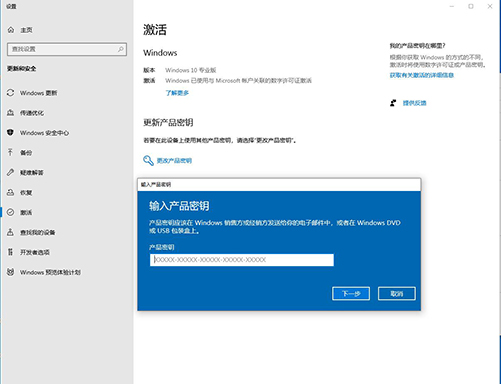Click the feedback person icon
Viewport: 501px width, 384px height.
pos(393,103)
